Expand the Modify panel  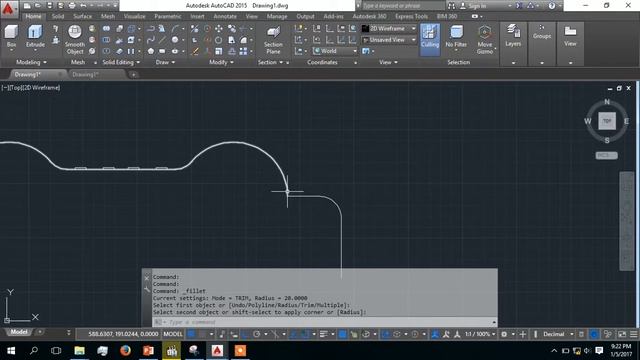(x=221, y=62)
